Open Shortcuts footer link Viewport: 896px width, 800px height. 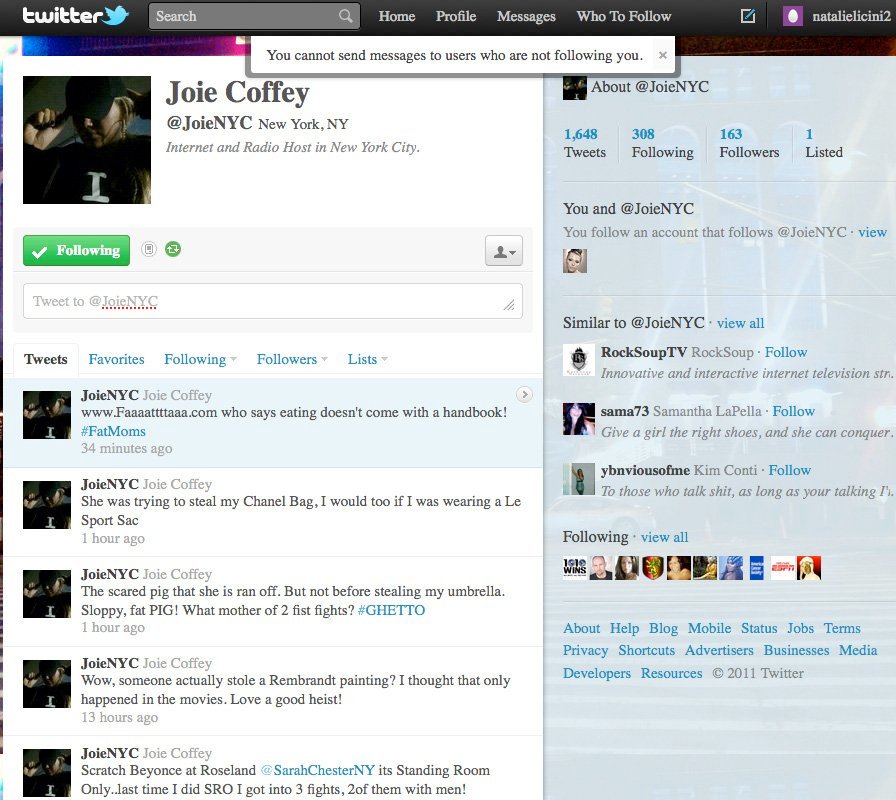coord(646,650)
